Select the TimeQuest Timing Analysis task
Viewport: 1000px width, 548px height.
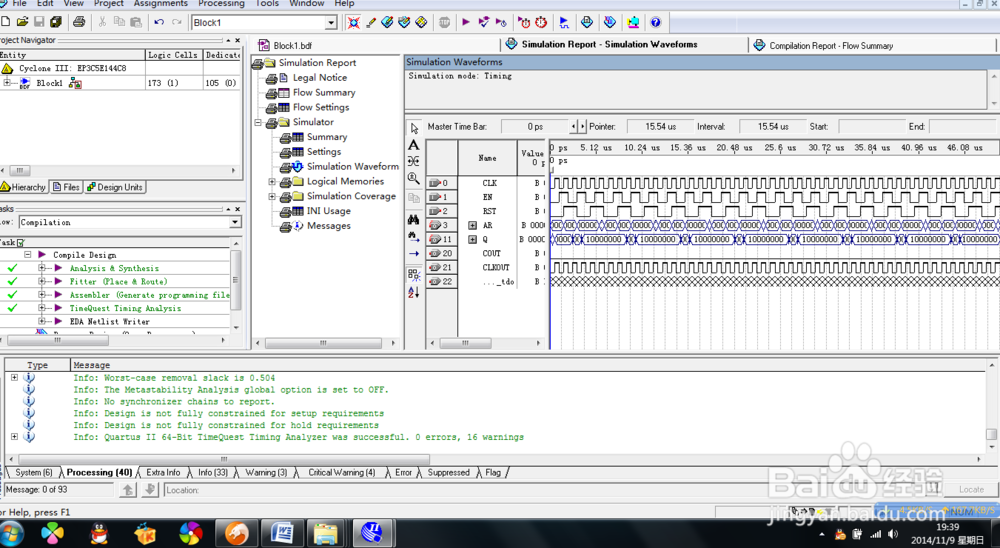[125, 308]
